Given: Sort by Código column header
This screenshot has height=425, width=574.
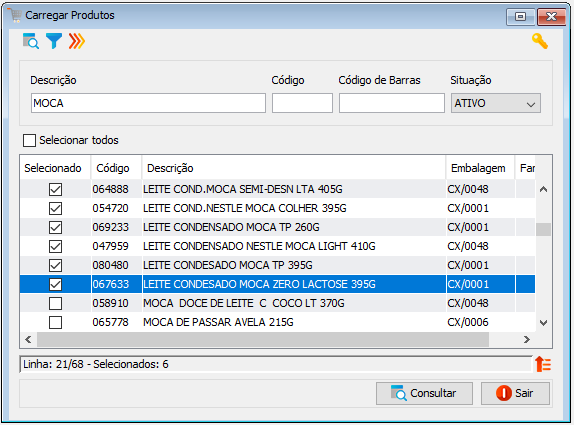Looking at the screenshot, I should (116, 168).
